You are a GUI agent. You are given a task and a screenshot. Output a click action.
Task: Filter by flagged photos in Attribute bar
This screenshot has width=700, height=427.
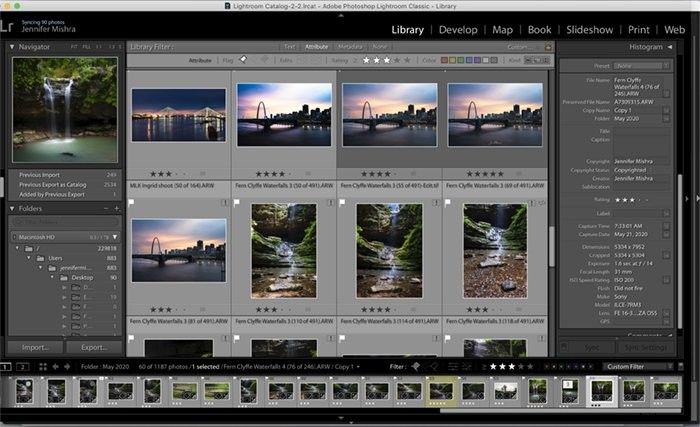click(x=243, y=59)
